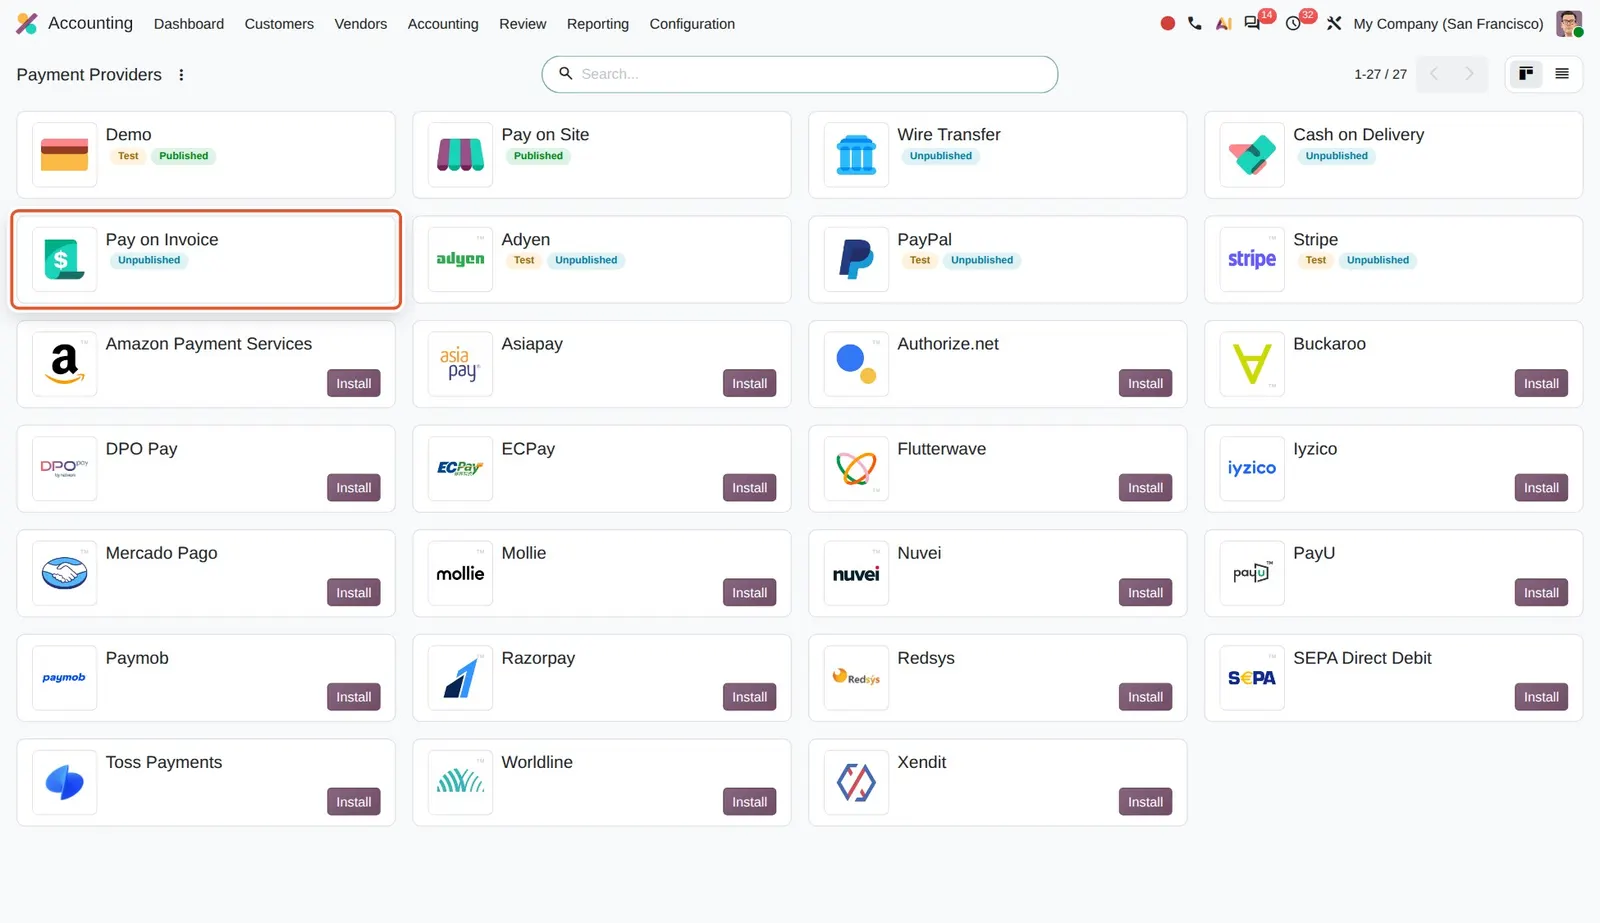Open Payment Providers options kebab menu
Screen dimensions: 1600x923
coord(181,75)
